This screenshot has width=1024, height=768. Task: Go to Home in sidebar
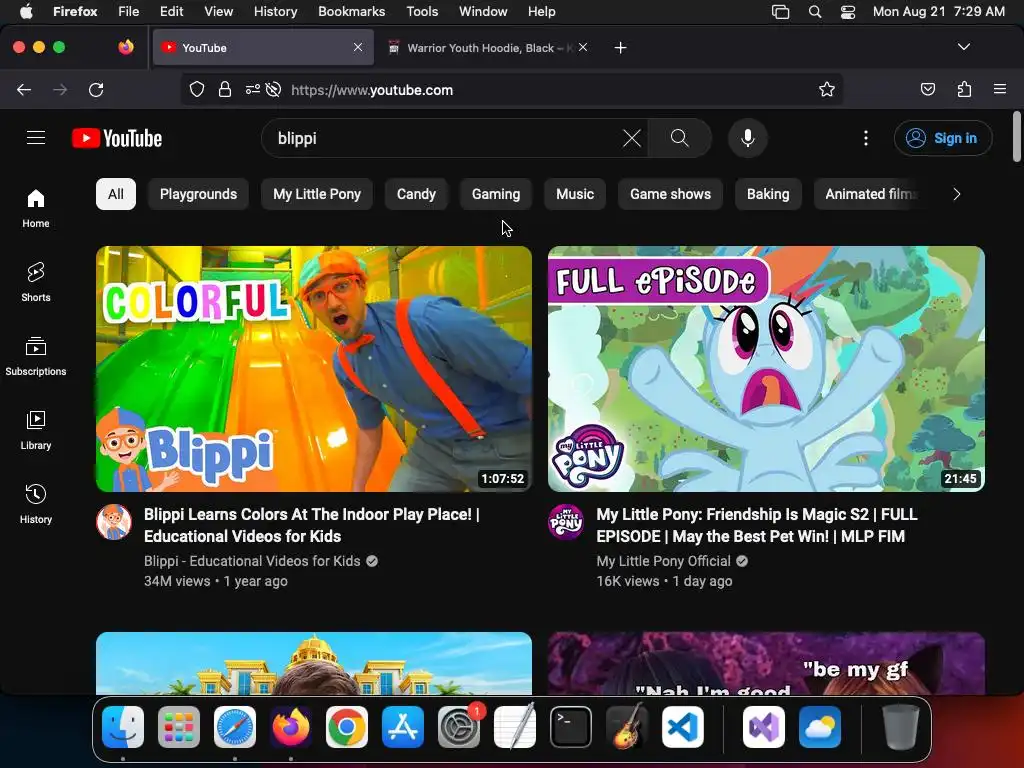click(36, 208)
